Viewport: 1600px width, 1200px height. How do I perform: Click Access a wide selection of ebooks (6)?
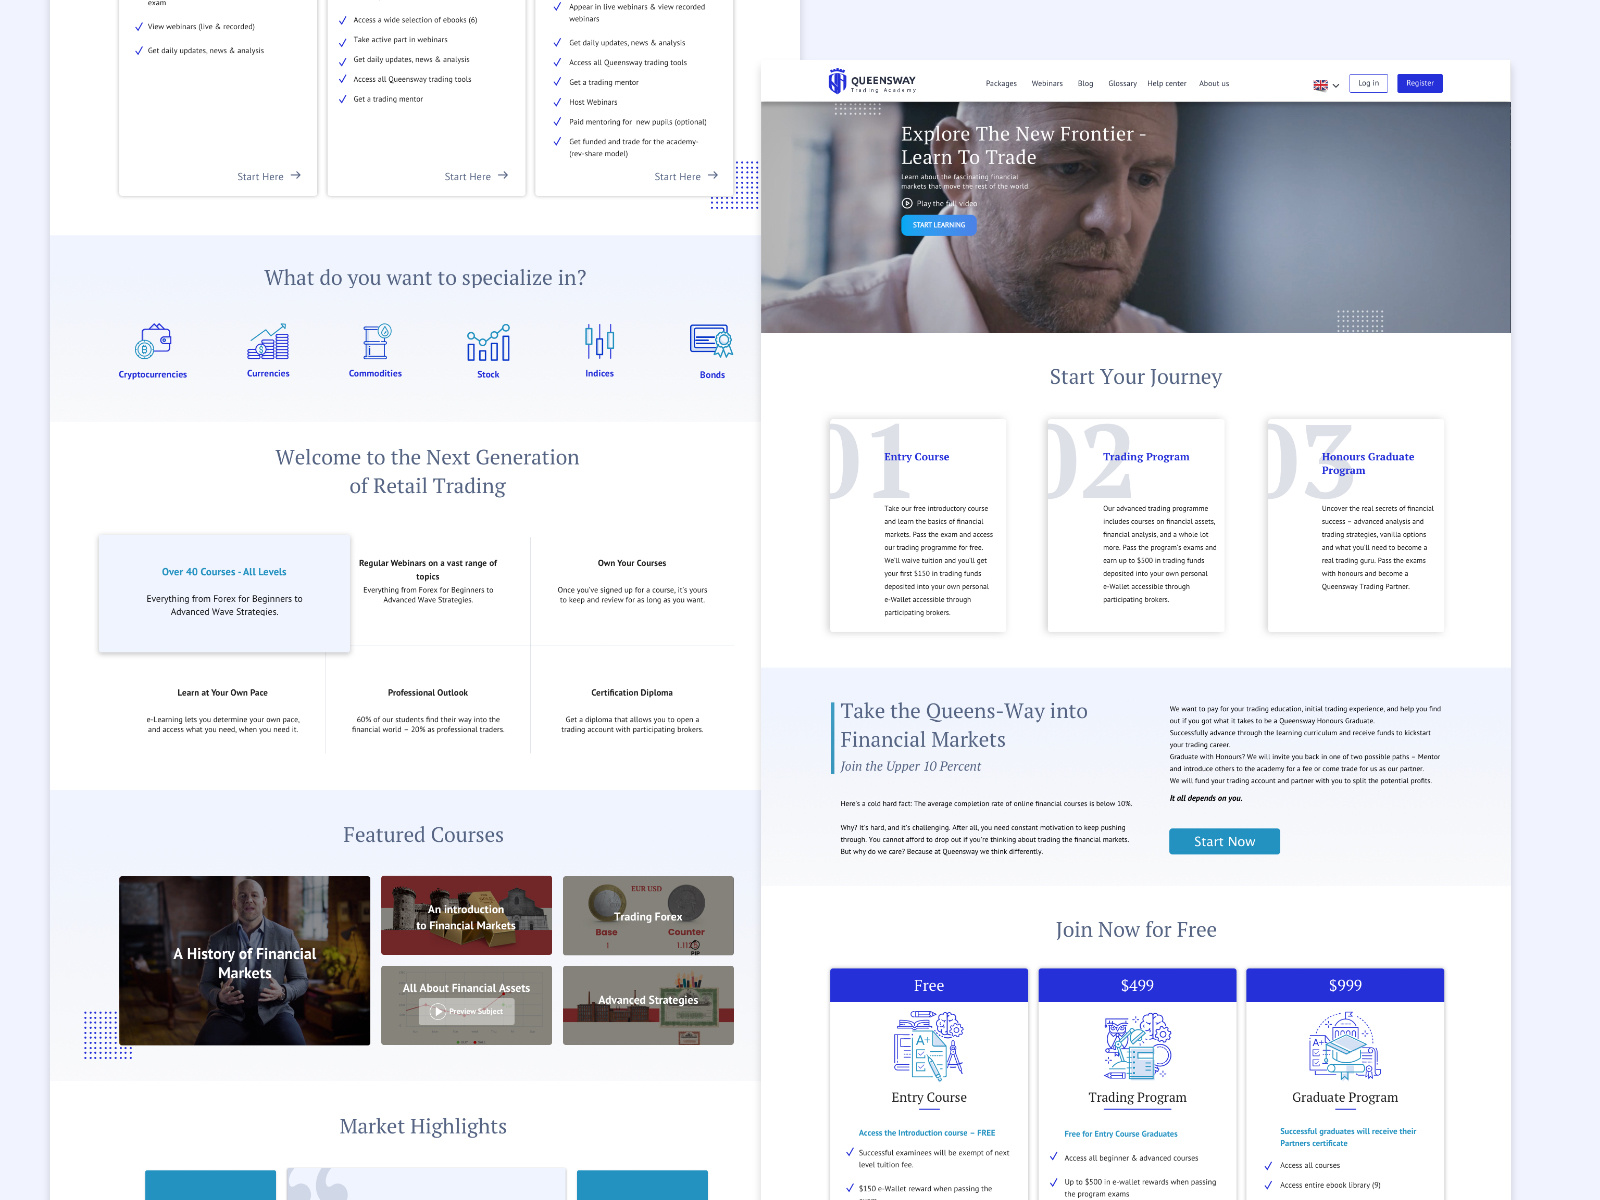coord(415,20)
